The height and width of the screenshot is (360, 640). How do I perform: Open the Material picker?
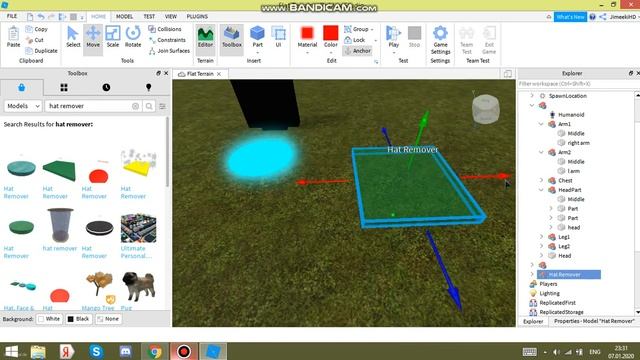[x=307, y=37]
